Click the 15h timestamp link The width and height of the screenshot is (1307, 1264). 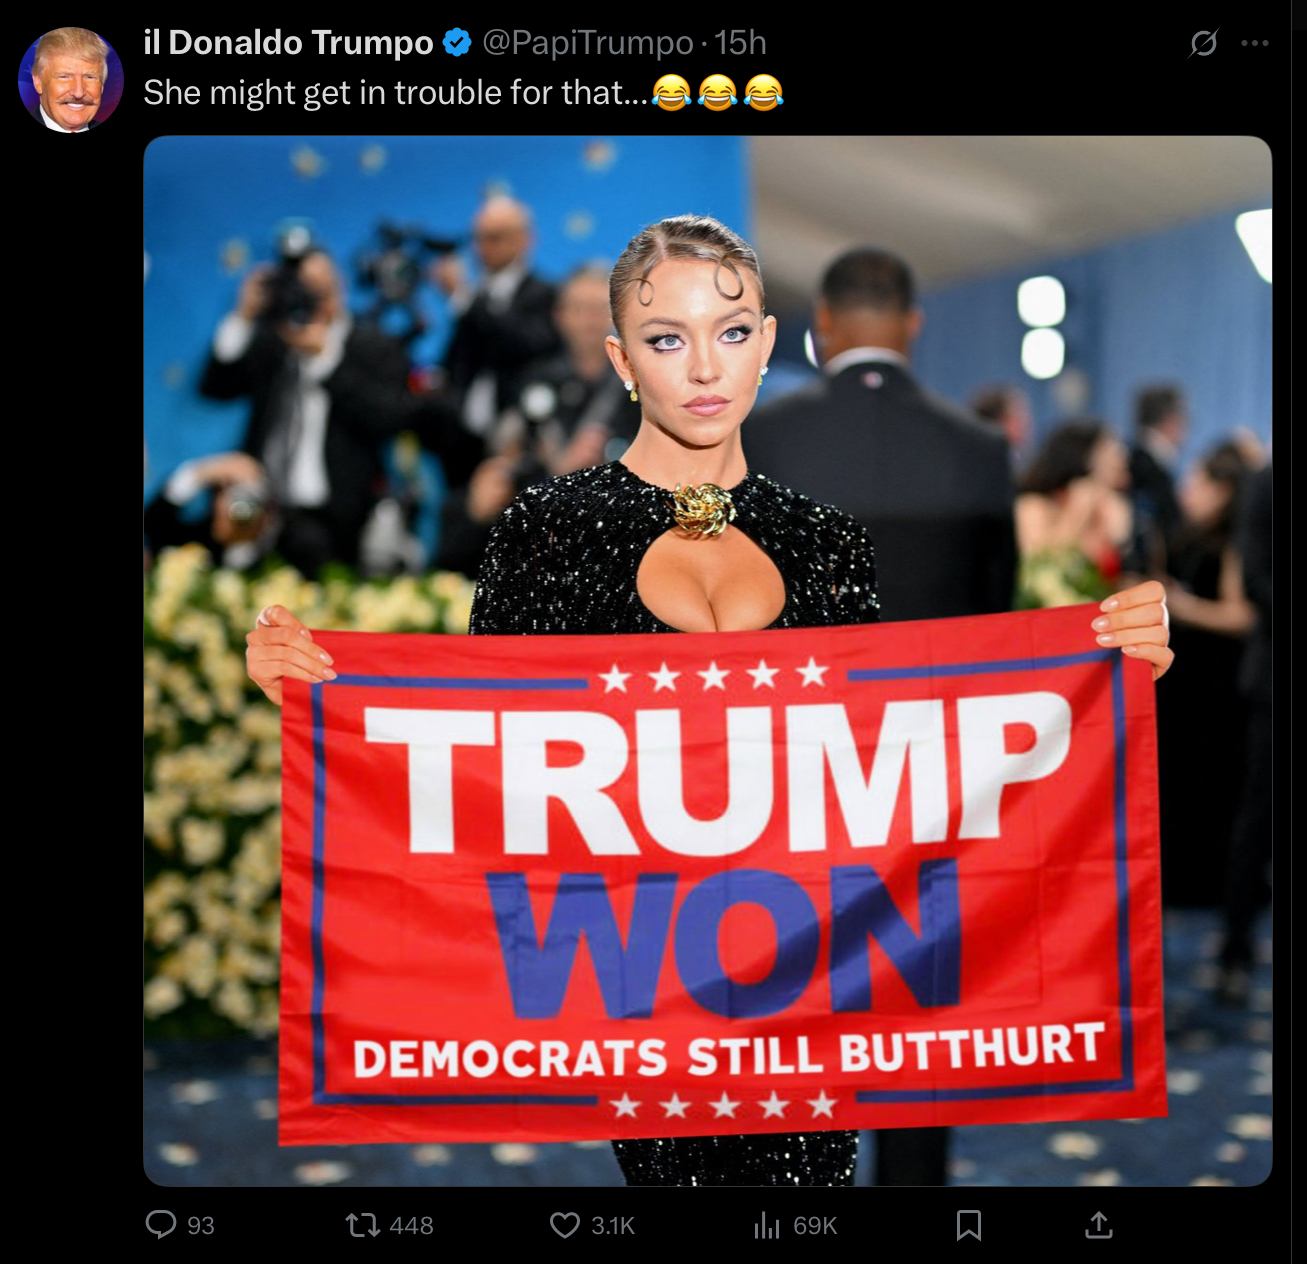(740, 43)
